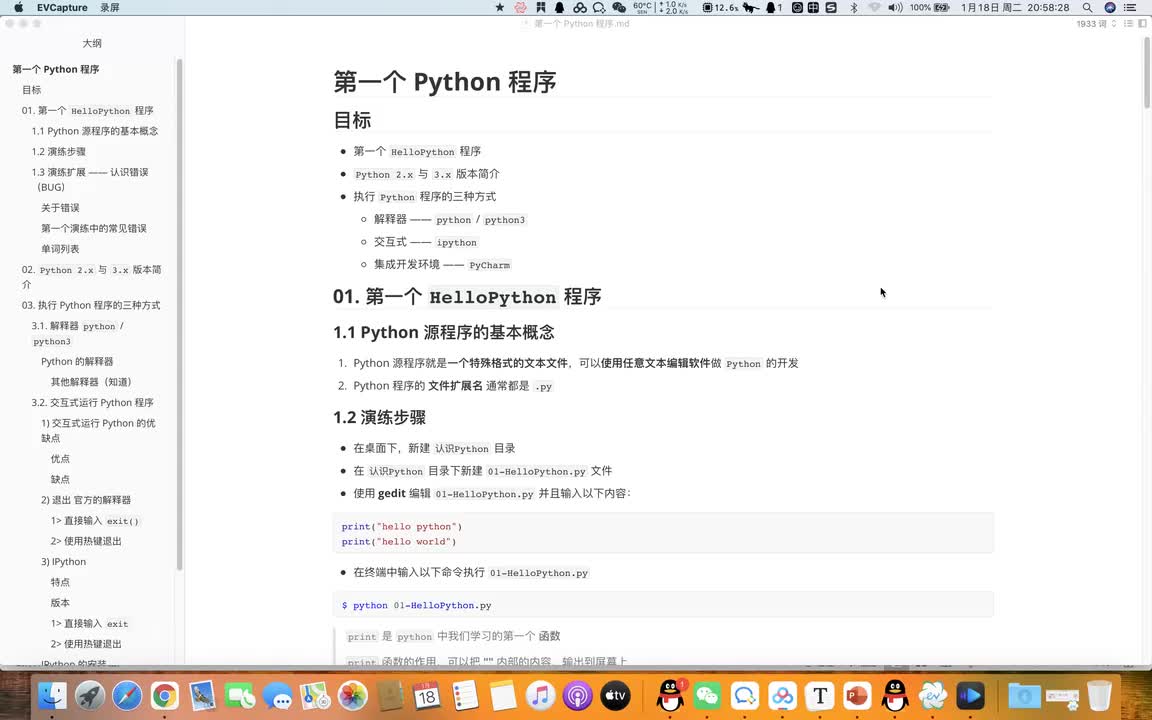Click battery 100% status in menu bar
1152x720 pixels.
point(929,7)
